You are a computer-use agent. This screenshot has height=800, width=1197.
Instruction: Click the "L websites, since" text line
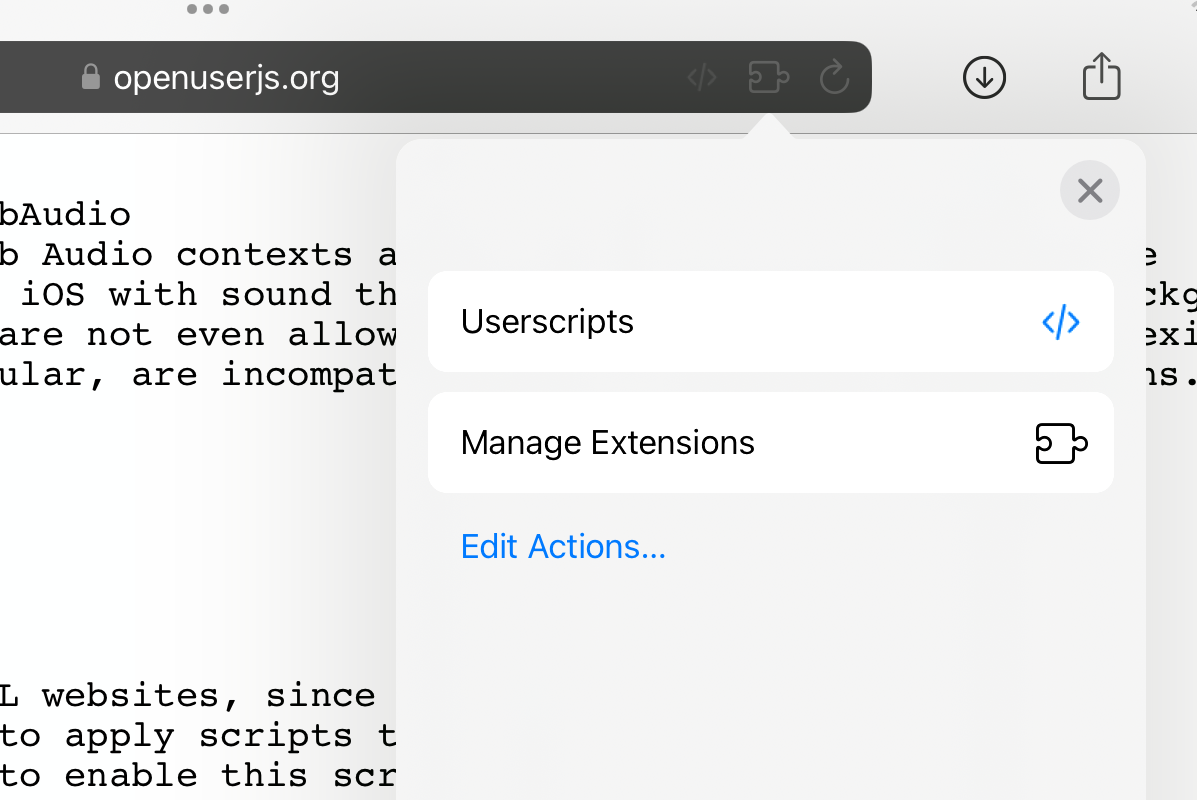pos(188,695)
